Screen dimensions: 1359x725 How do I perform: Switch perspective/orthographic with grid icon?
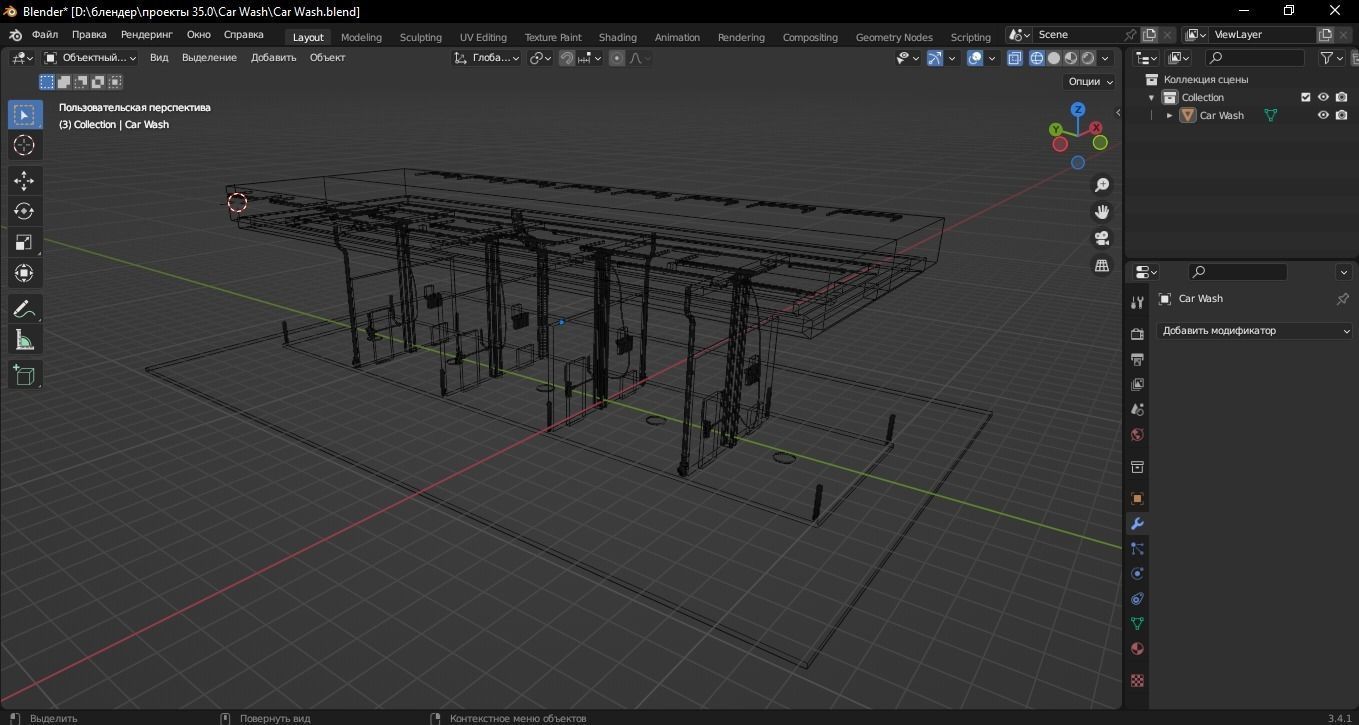[1102, 266]
